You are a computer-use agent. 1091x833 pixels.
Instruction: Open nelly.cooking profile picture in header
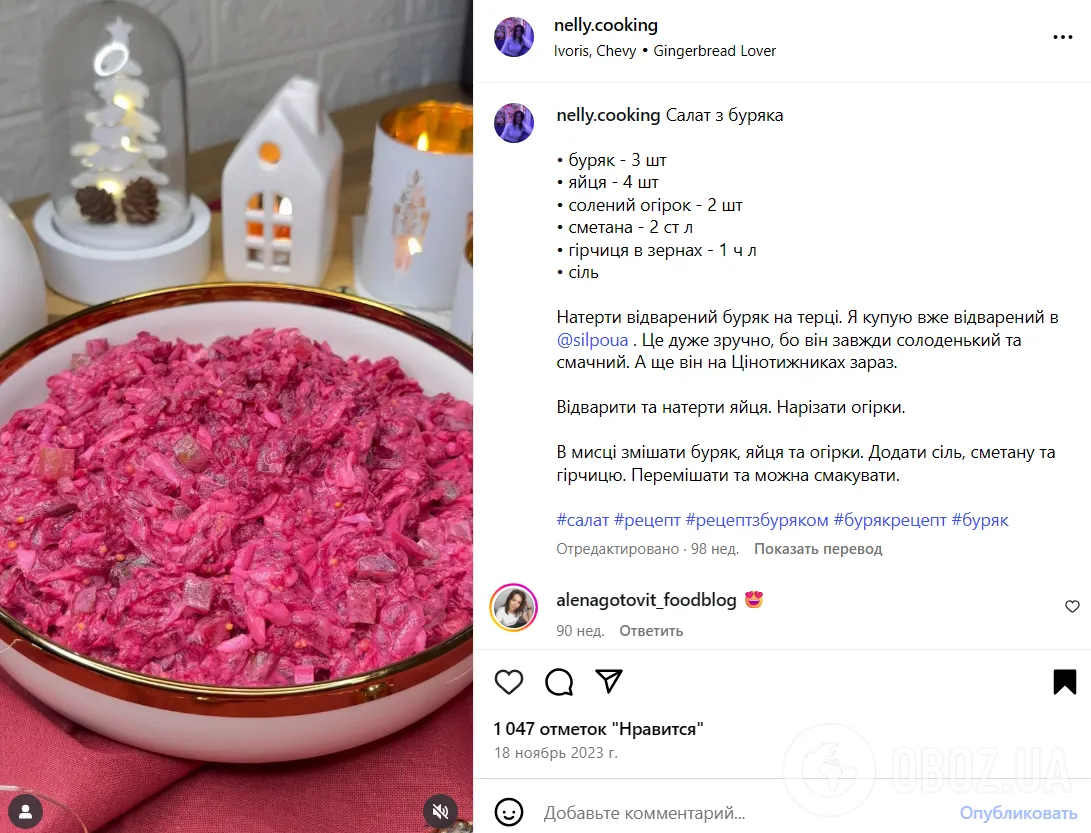[514, 37]
